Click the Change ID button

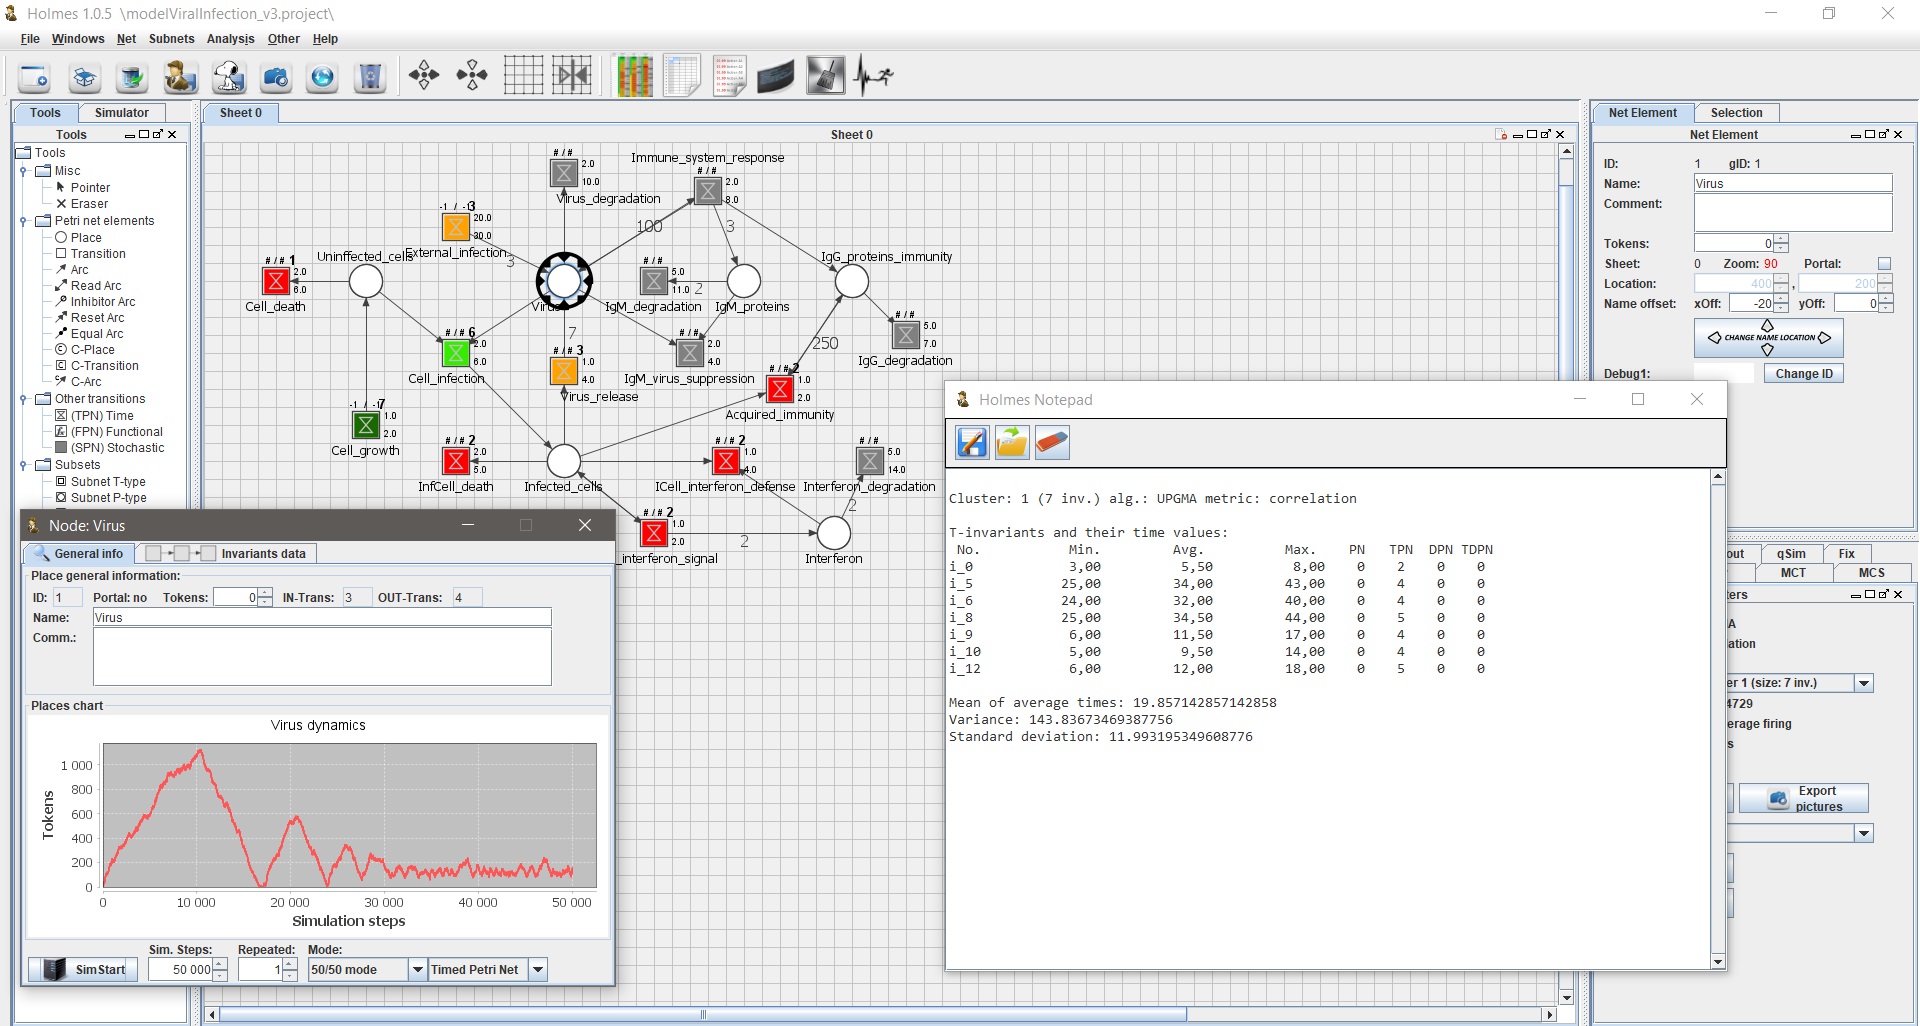coord(1804,374)
